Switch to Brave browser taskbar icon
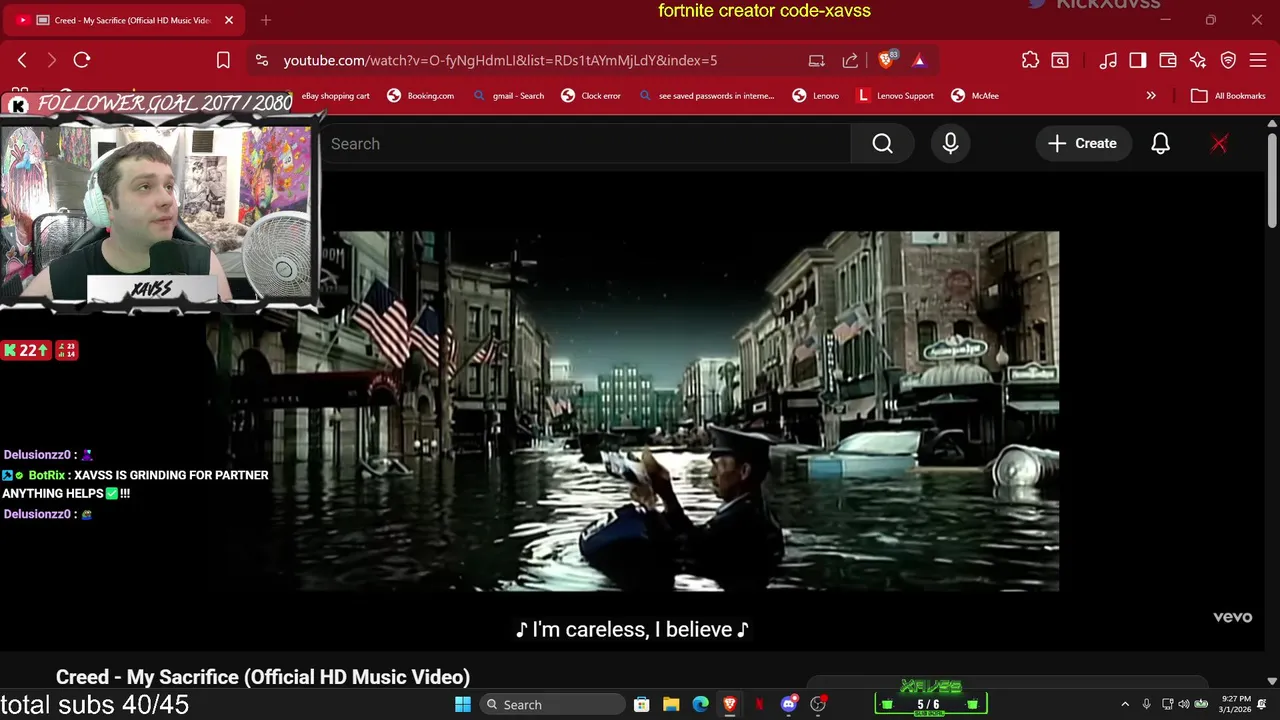 [x=730, y=704]
